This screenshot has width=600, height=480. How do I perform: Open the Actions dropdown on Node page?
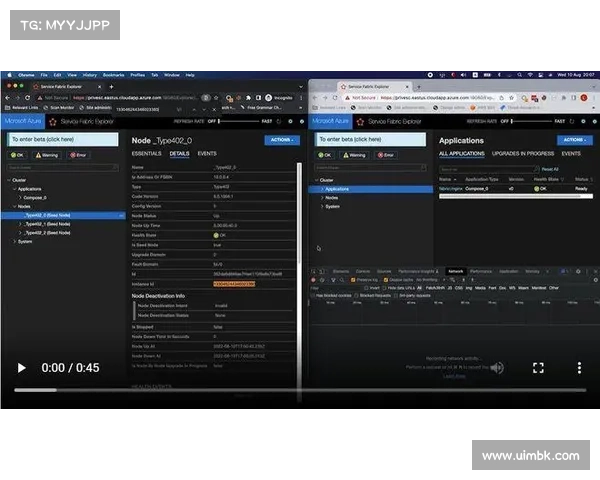pos(281,140)
